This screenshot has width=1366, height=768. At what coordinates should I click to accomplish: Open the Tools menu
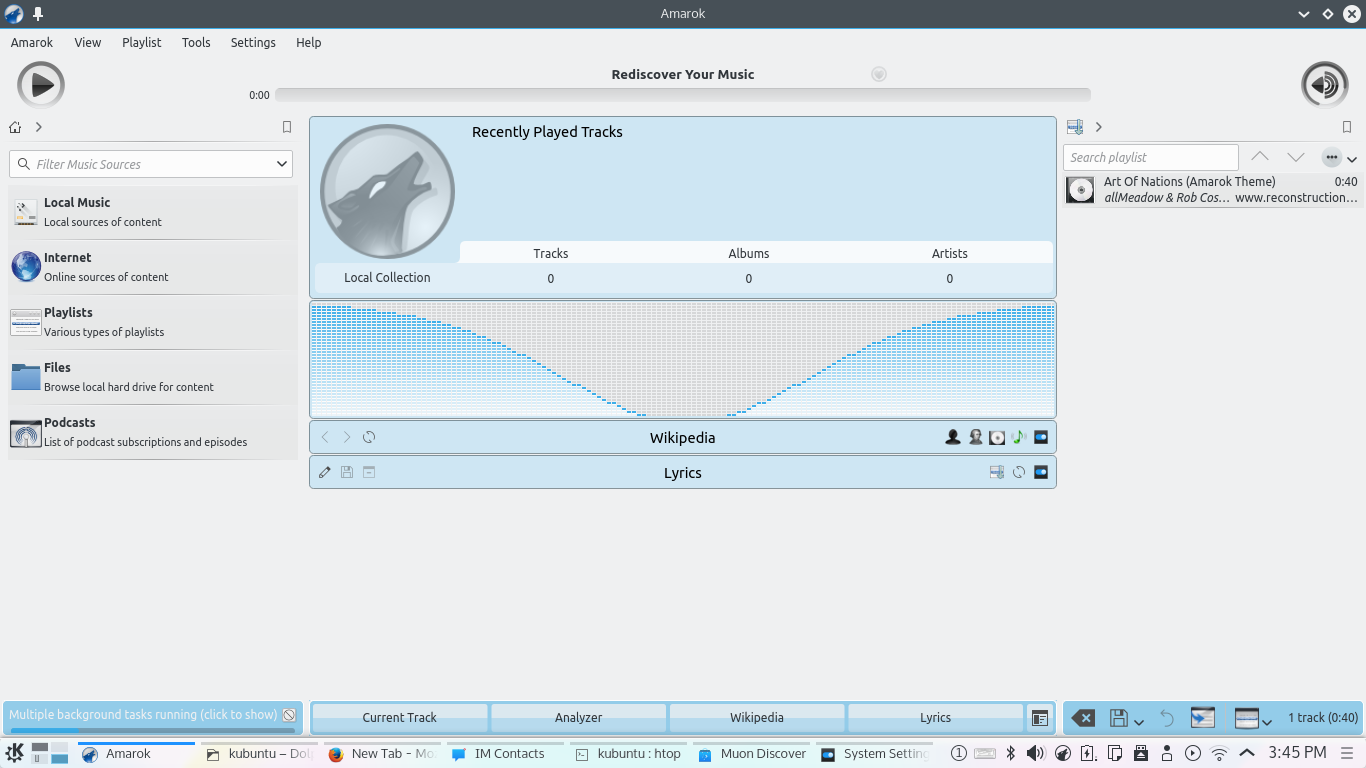[x=196, y=42]
